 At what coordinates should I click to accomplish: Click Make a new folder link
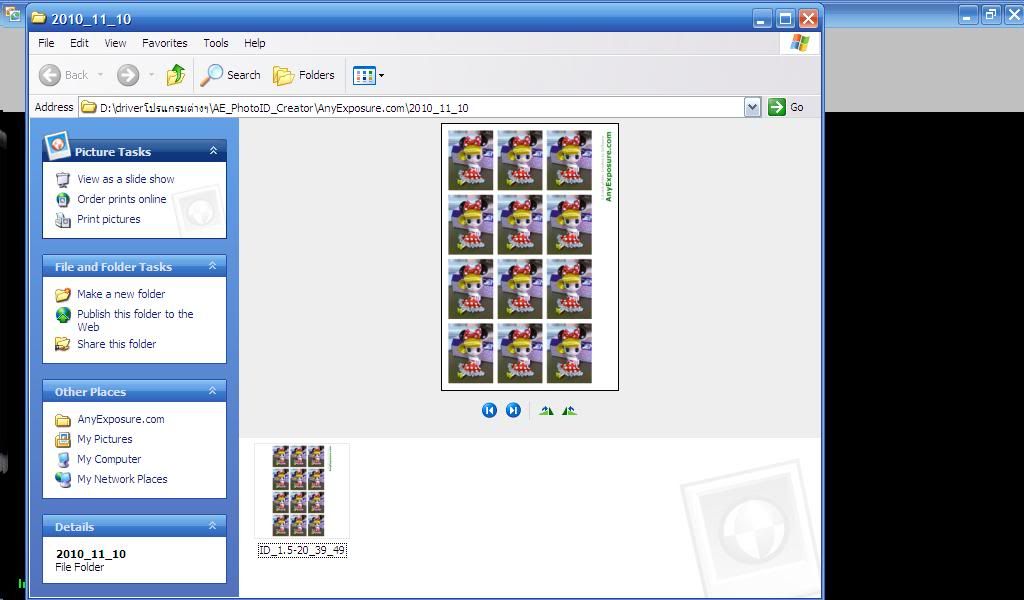tap(121, 294)
